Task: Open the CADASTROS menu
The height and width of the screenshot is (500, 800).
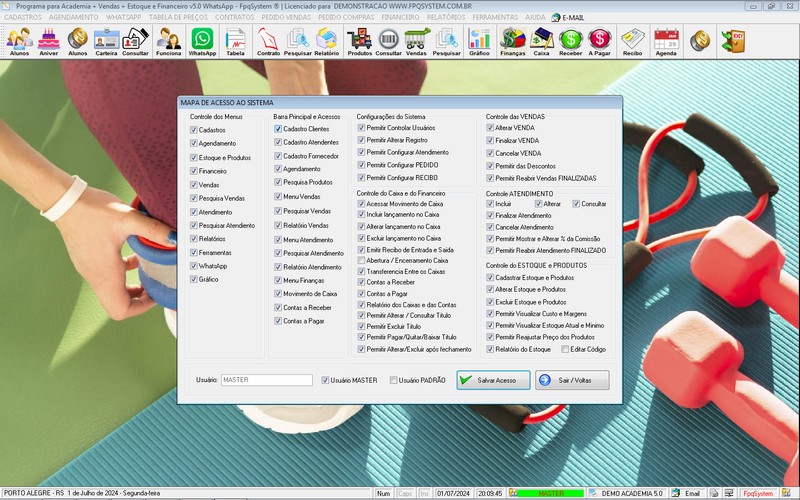Action: coord(22,17)
